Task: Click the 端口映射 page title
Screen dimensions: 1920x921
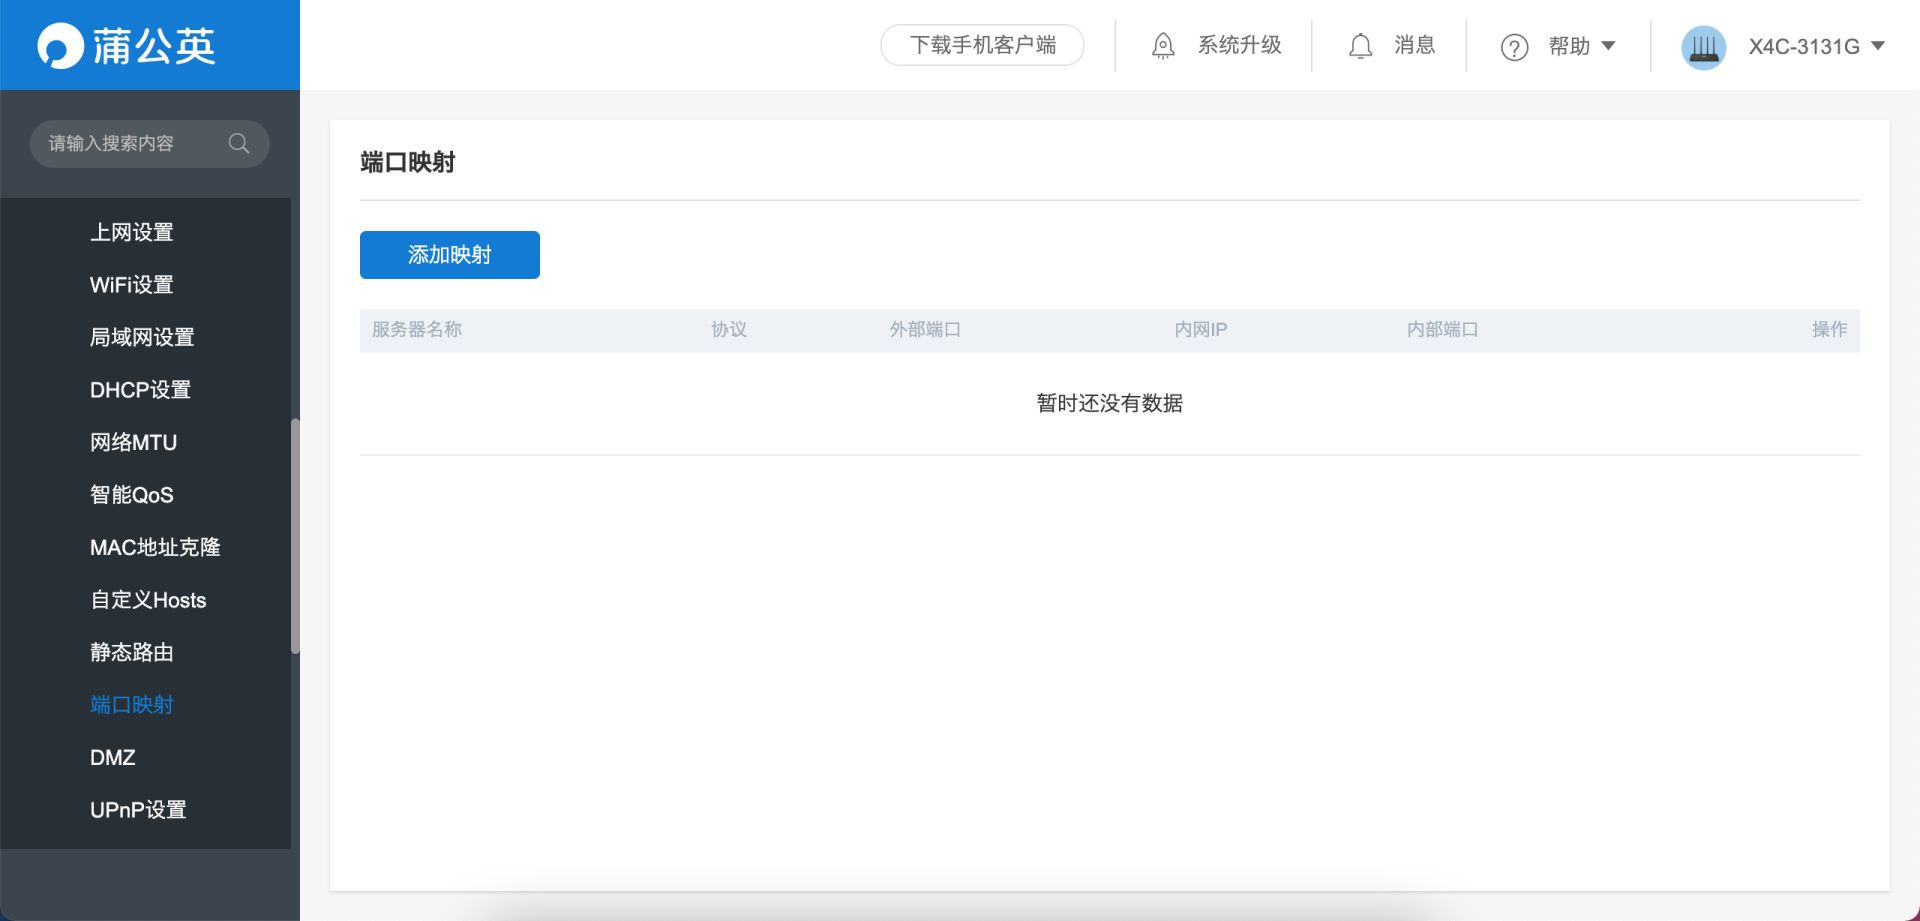Action: click(x=407, y=162)
